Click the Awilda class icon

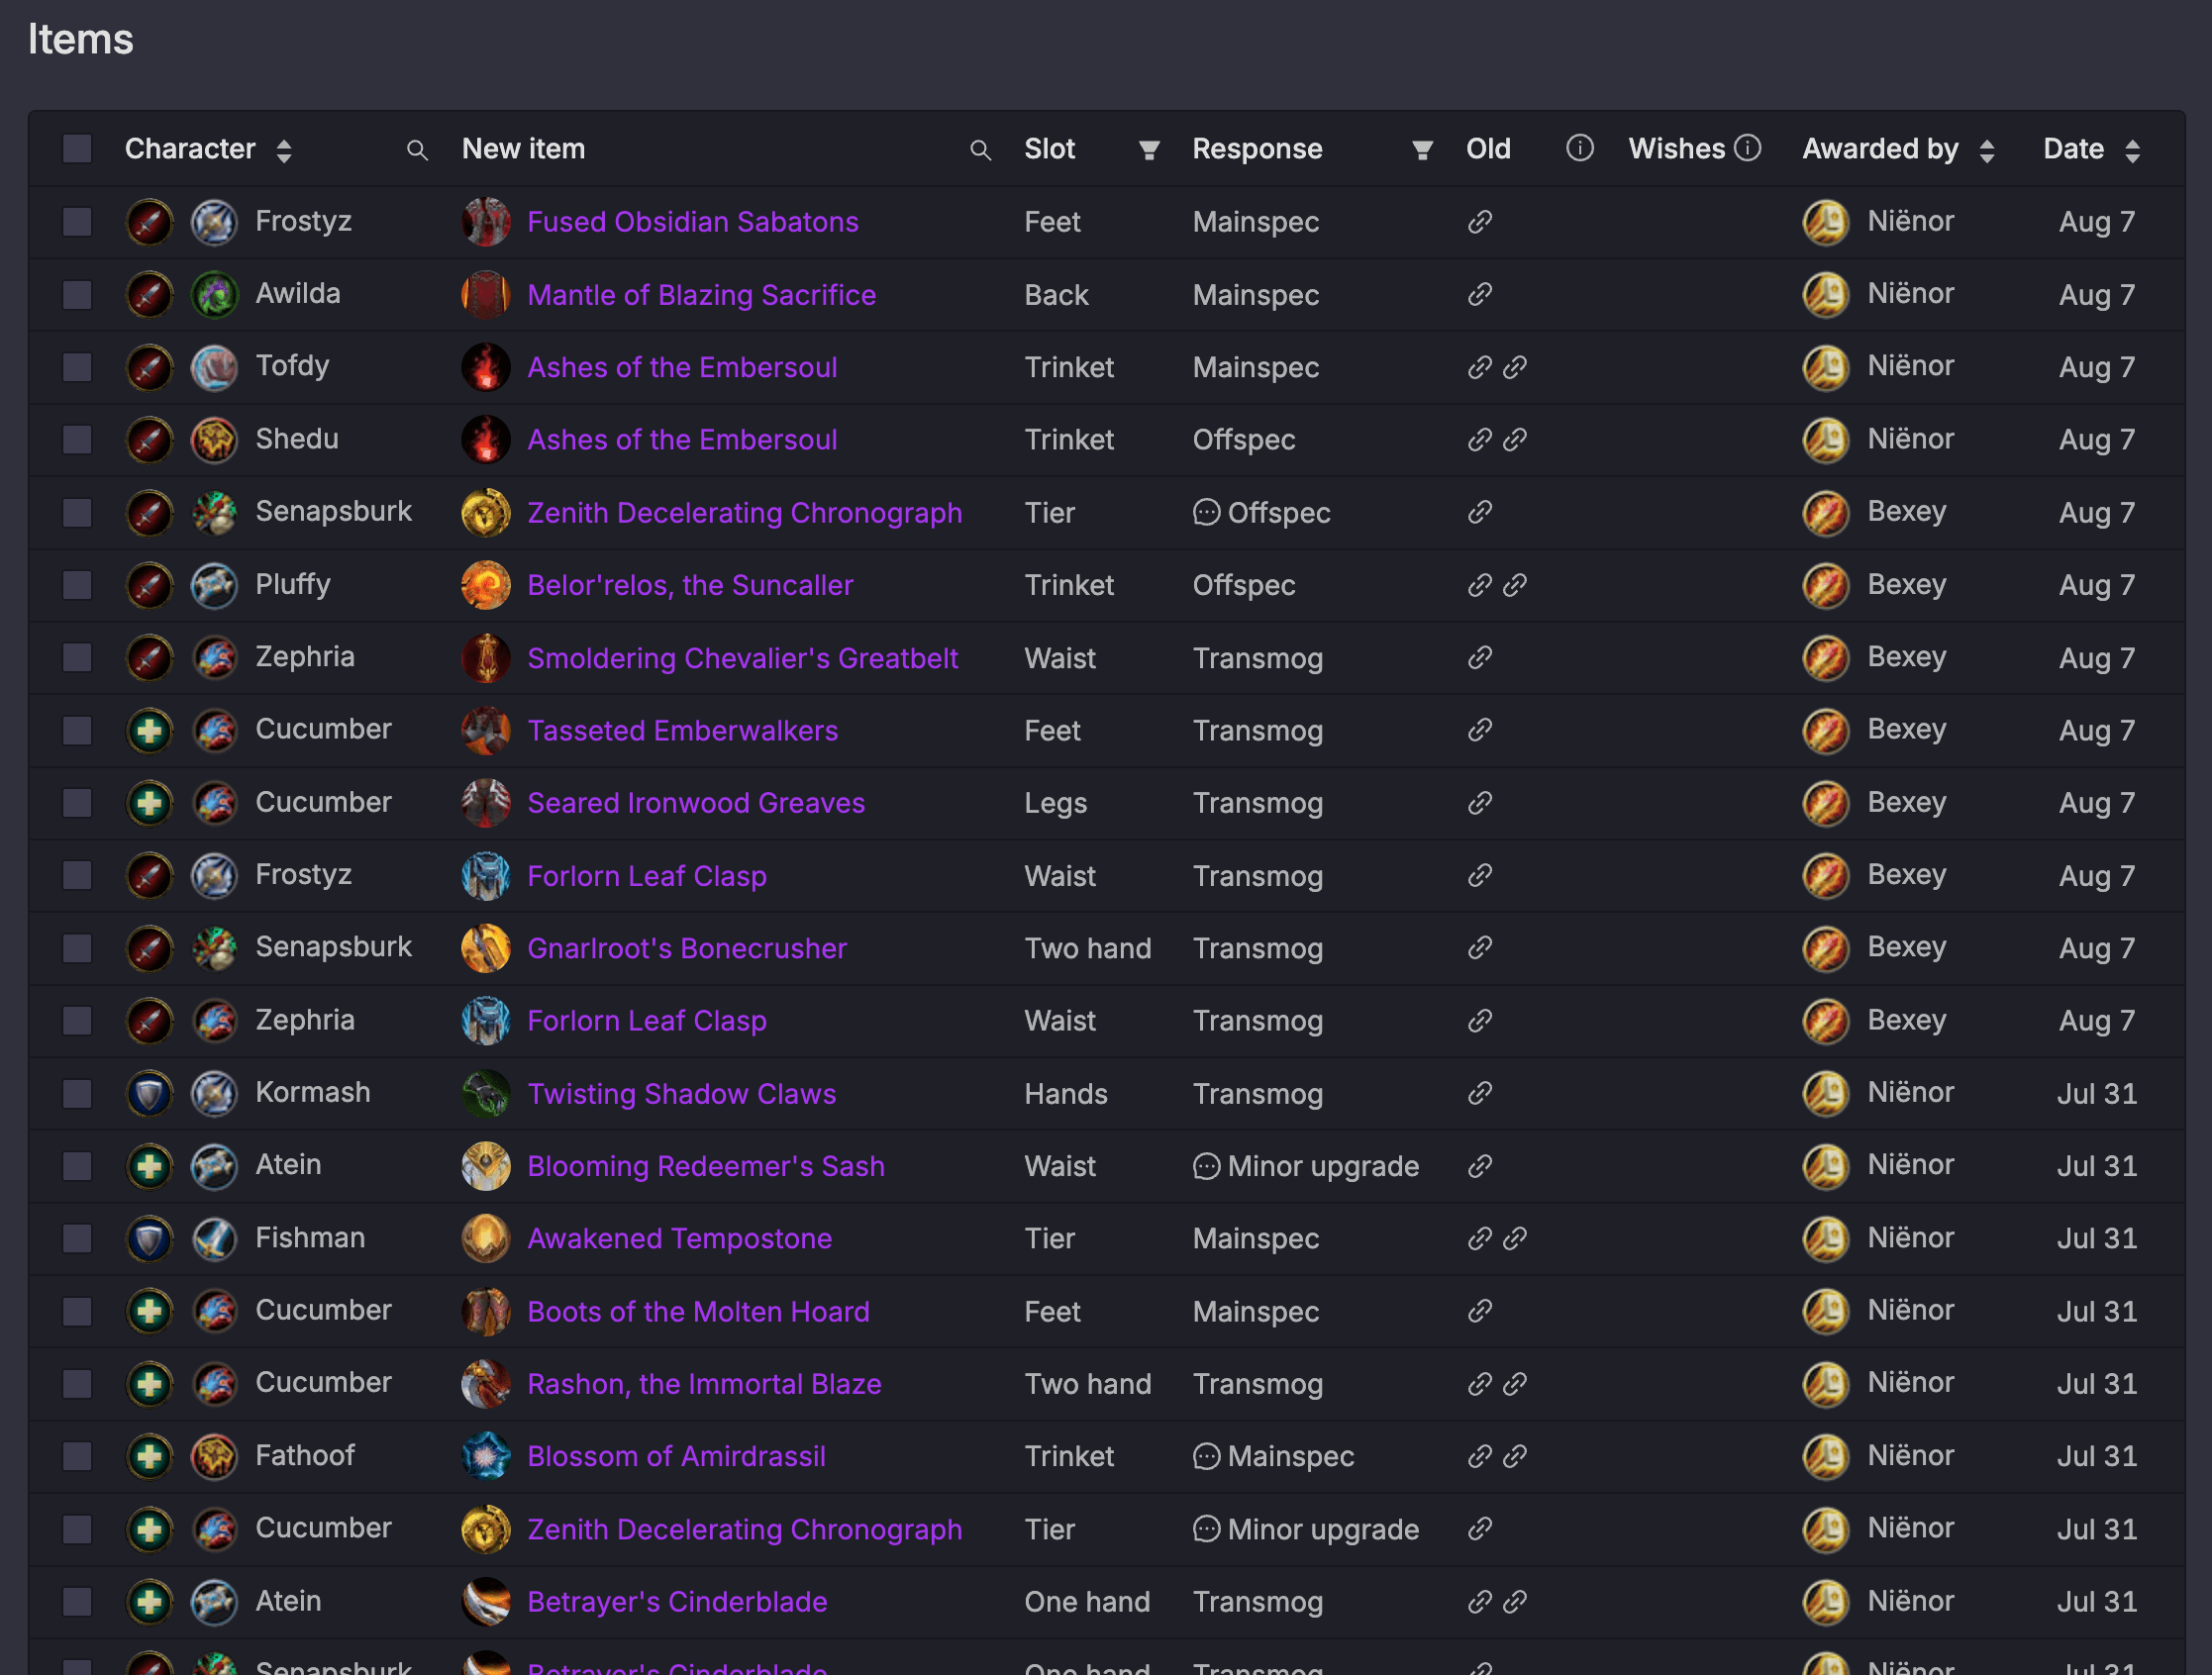click(214, 295)
